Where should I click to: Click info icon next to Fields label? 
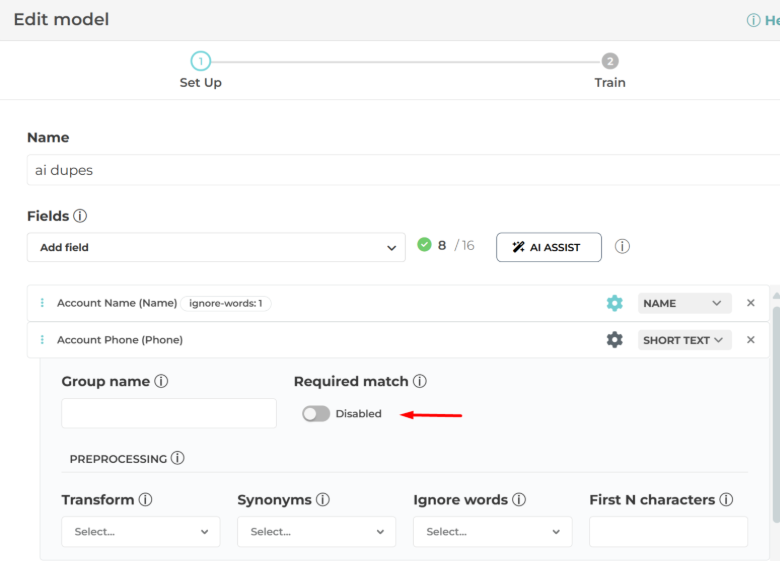click(80, 216)
